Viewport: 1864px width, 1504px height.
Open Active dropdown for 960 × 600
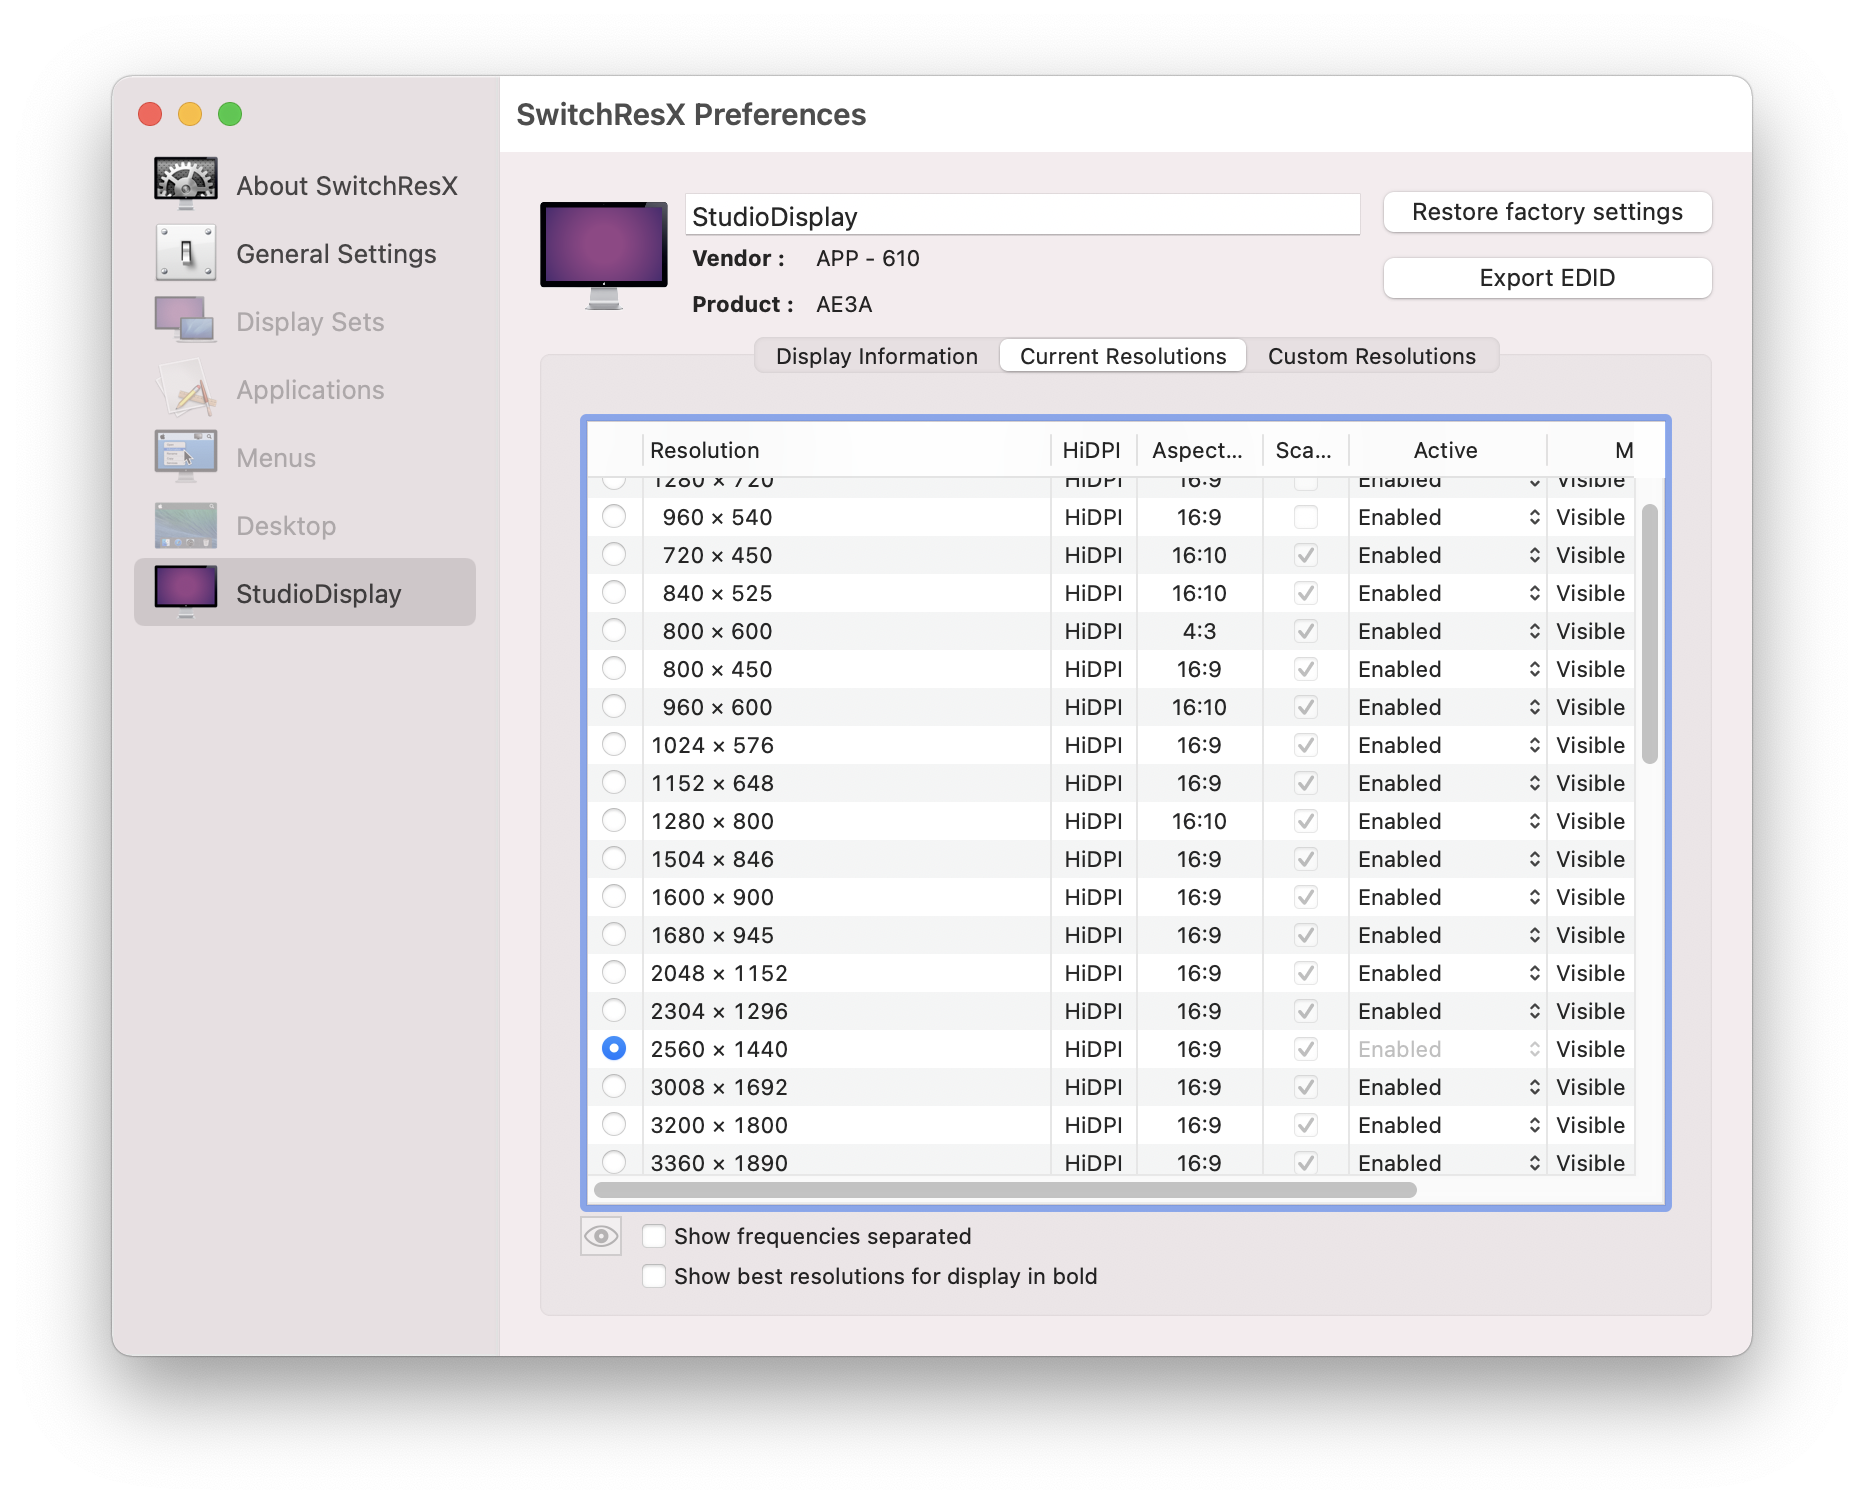1449,707
